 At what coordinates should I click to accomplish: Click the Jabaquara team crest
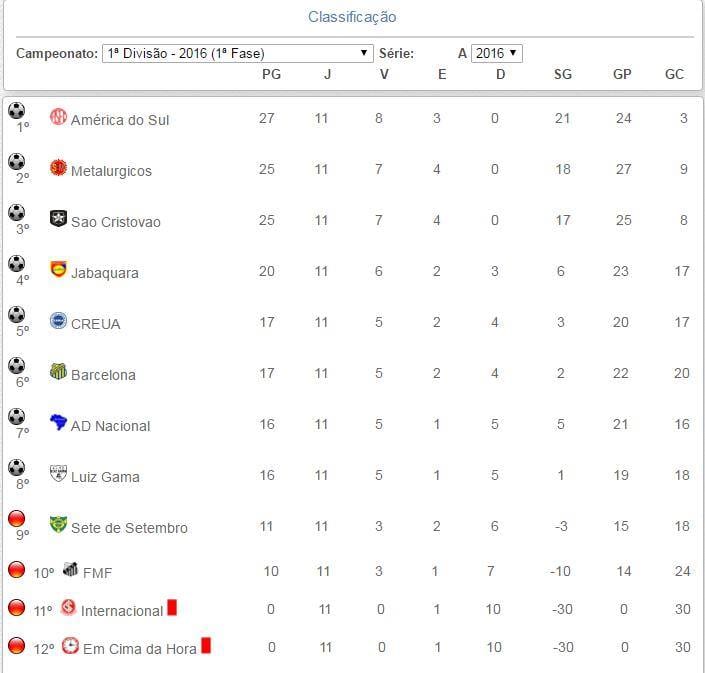tap(58, 270)
